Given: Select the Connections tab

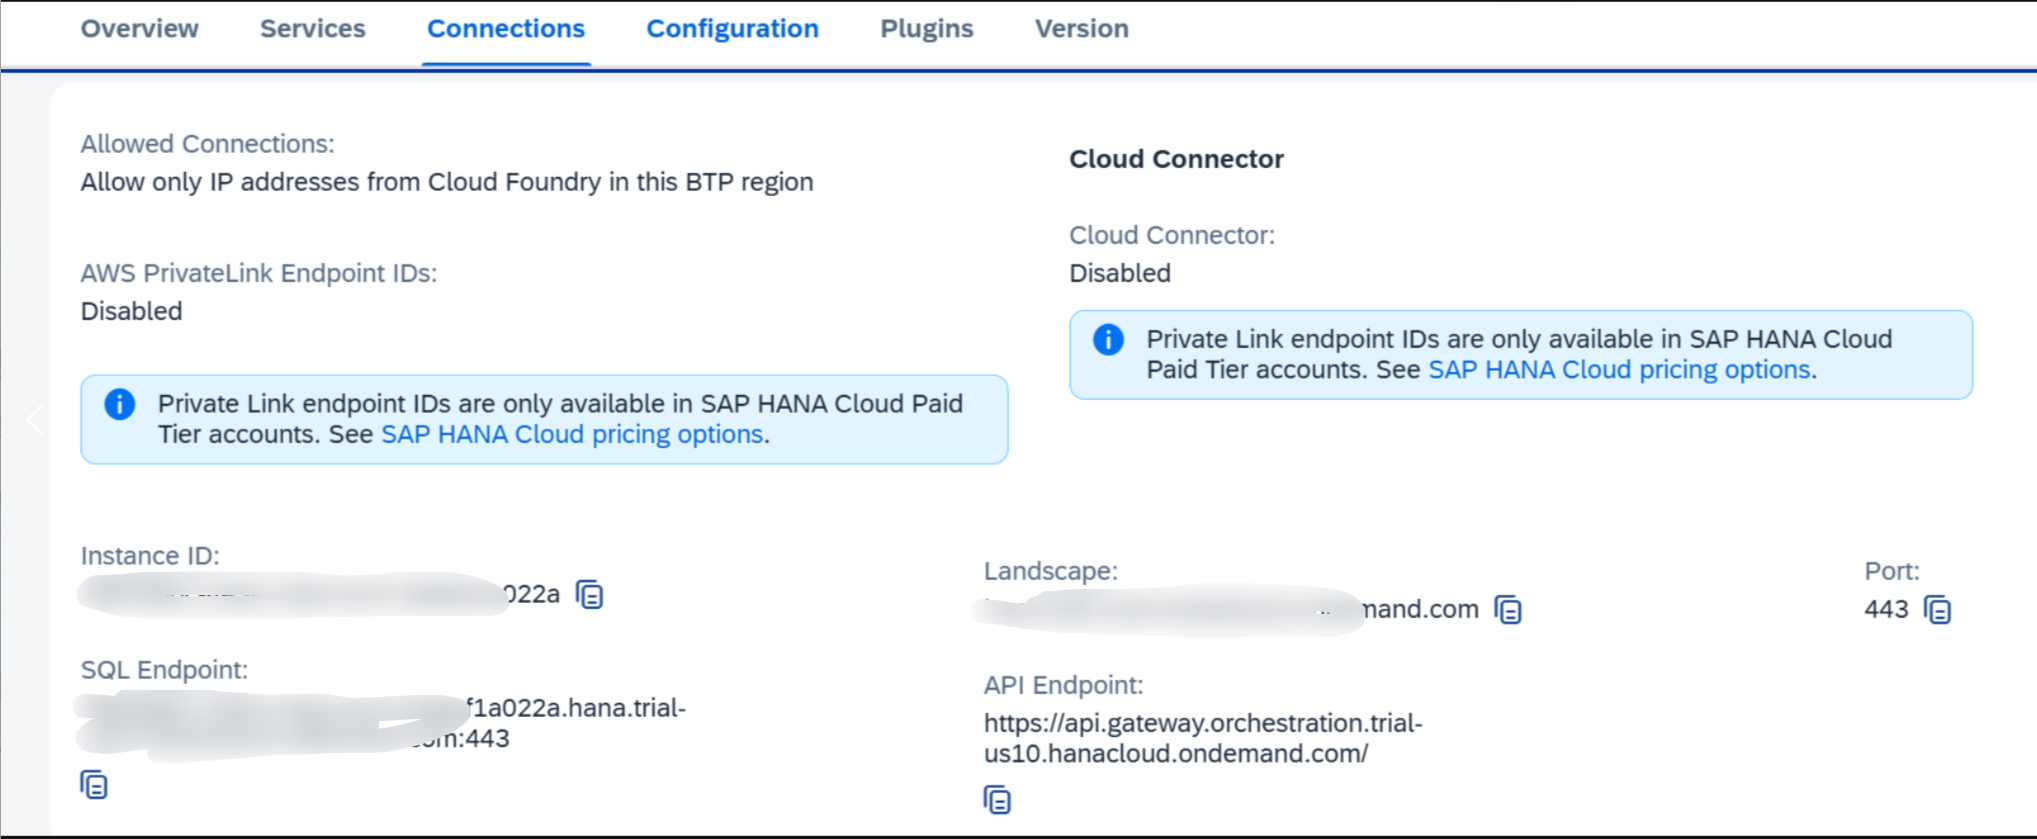Looking at the screenshot, I should (x=506, y=29).
